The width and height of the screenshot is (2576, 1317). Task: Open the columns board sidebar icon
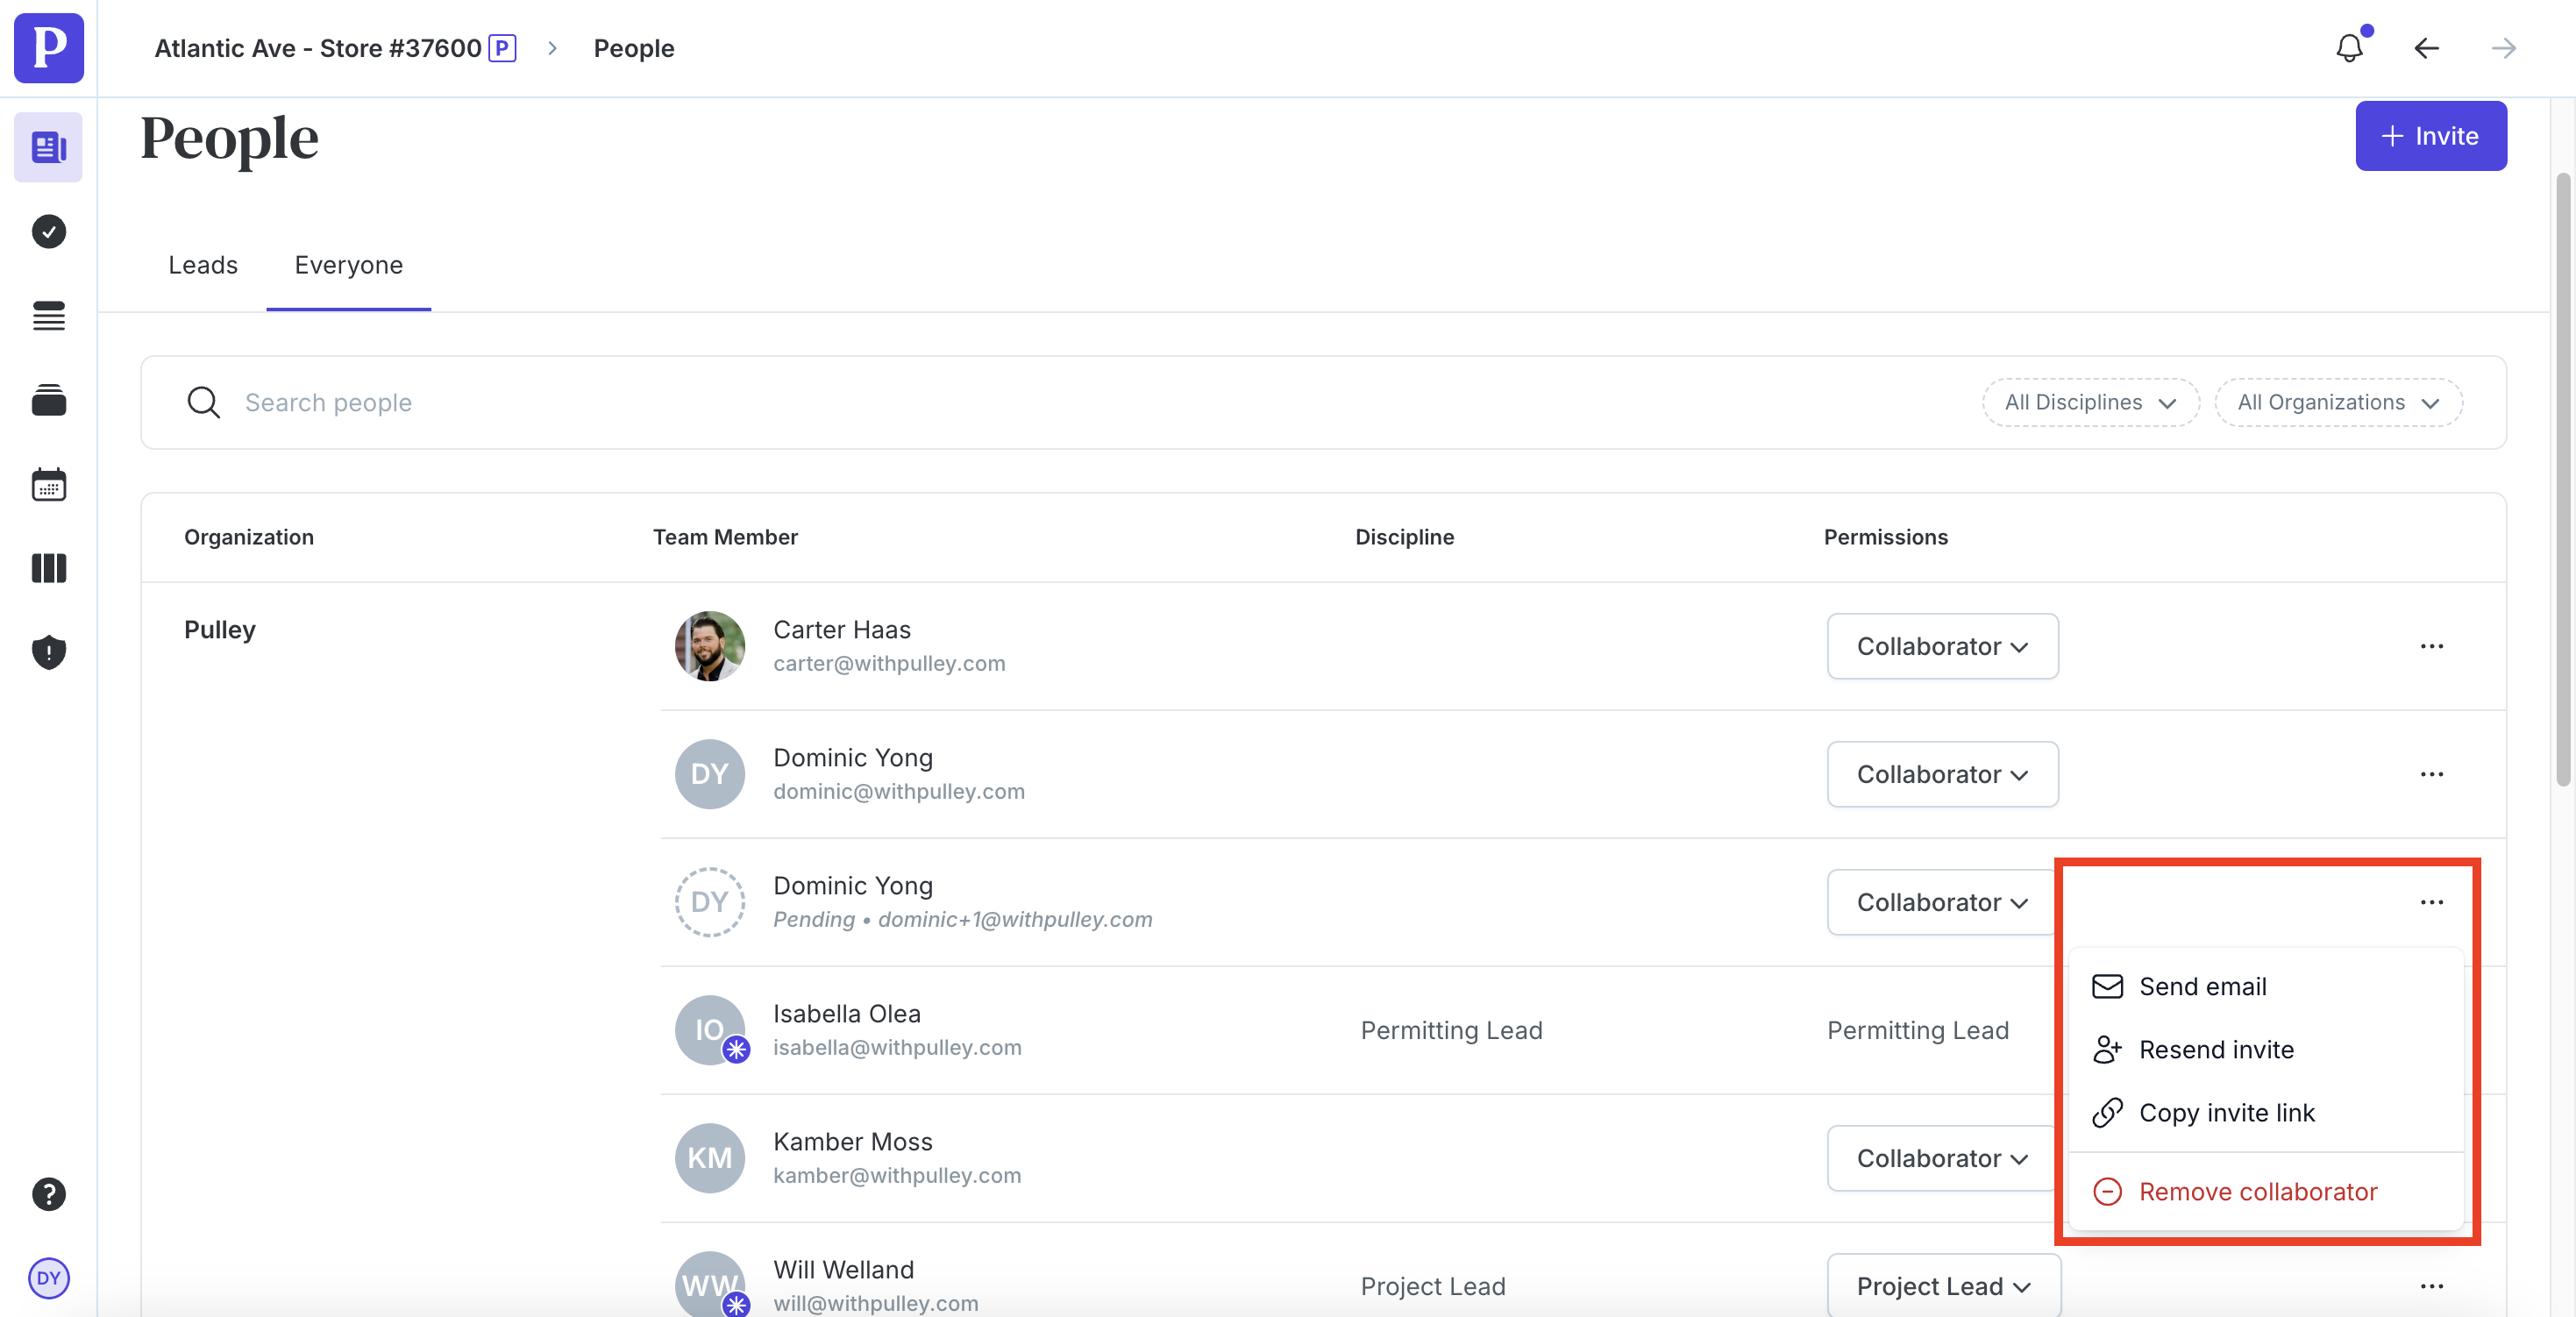point(48,568)
